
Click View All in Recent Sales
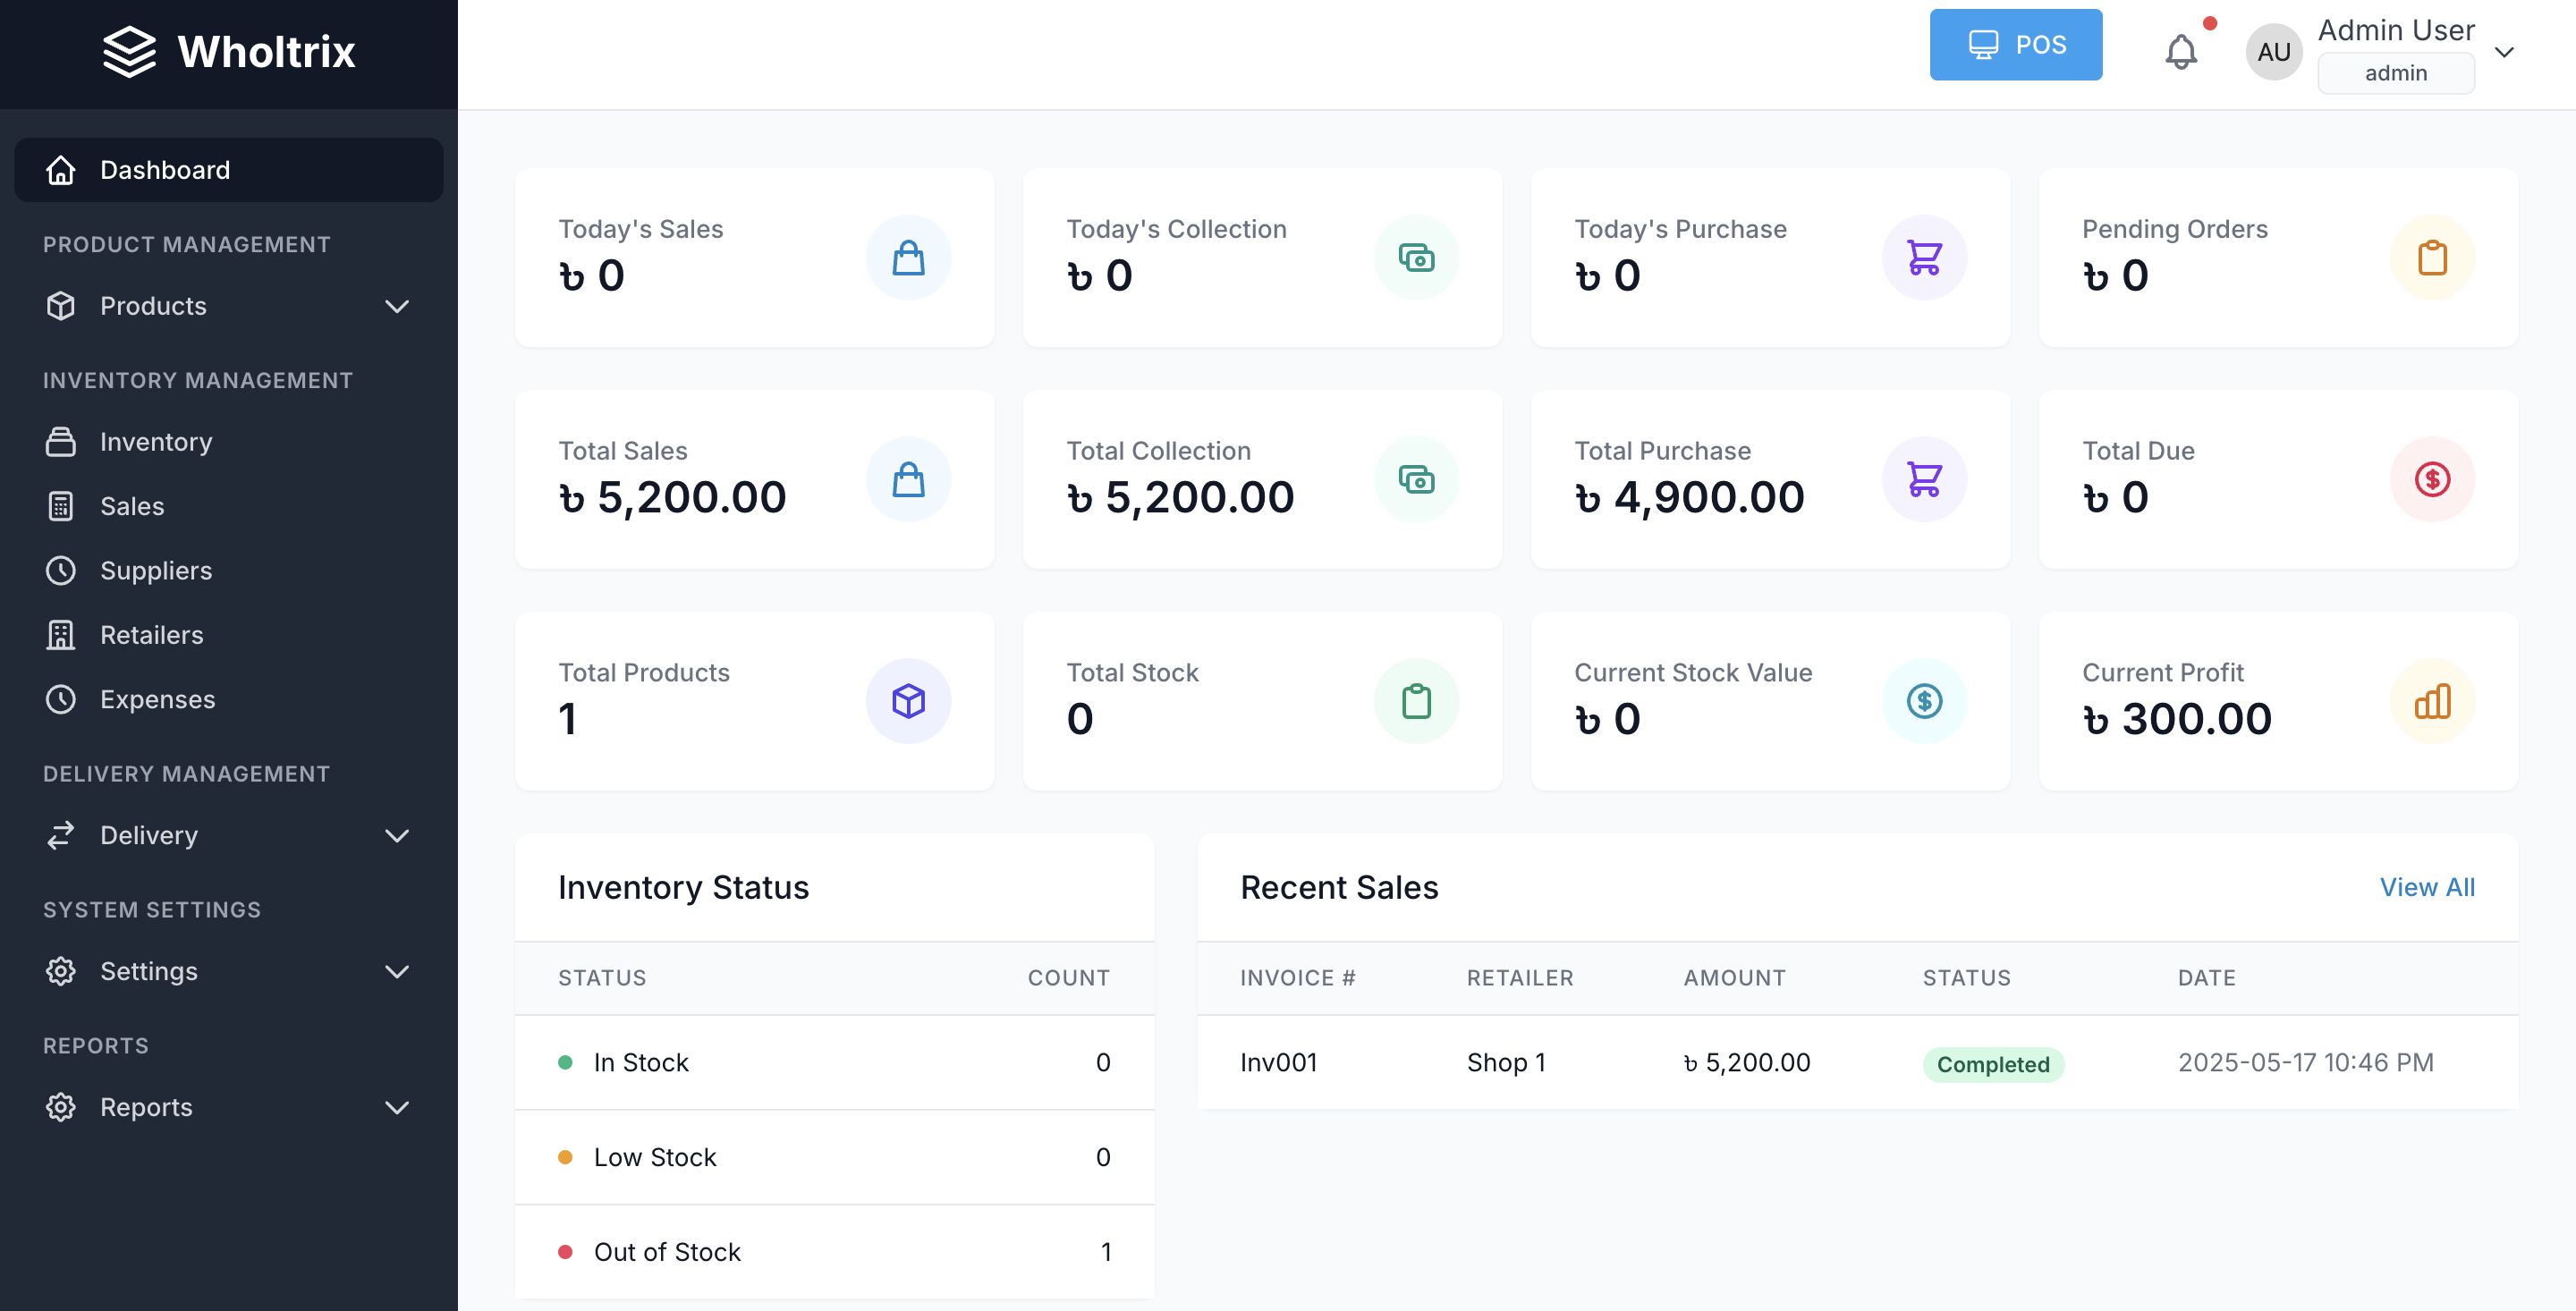pyautogui.click(x=2426, y=887)
